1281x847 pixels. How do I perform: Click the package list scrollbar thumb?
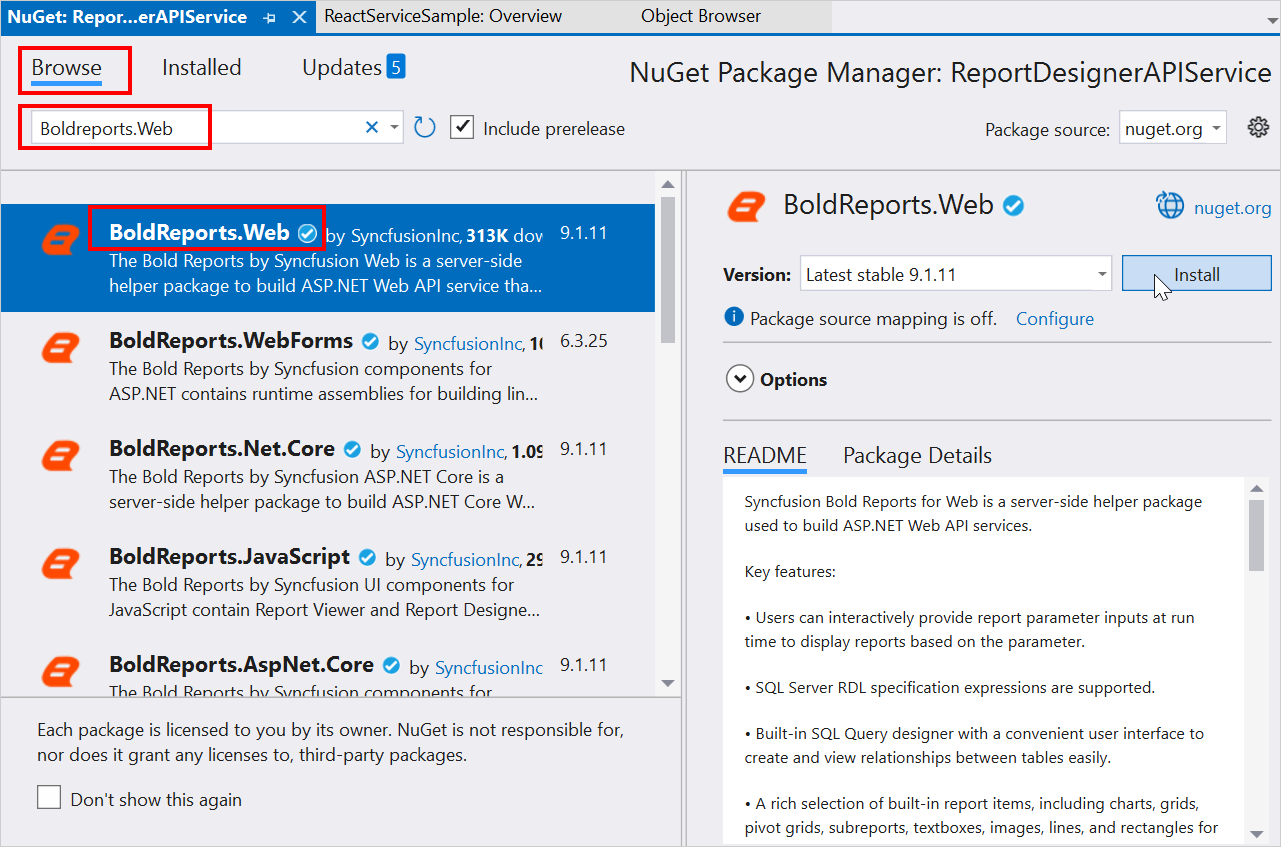click(668, 272)
